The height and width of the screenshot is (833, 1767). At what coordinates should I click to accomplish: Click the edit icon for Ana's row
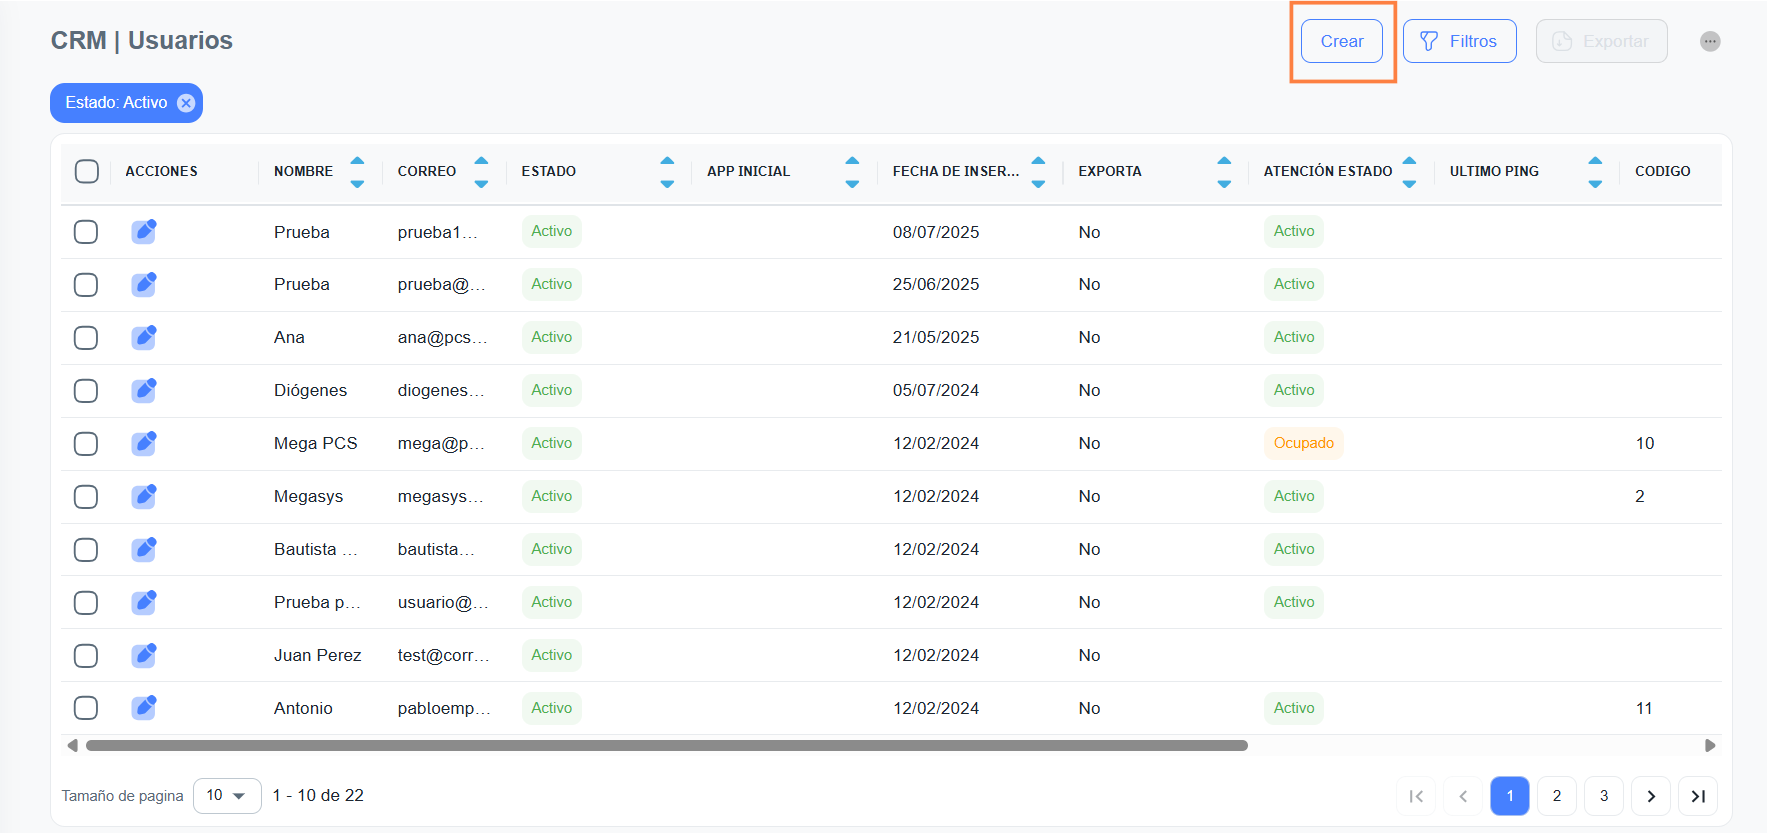tap(144, 337)
